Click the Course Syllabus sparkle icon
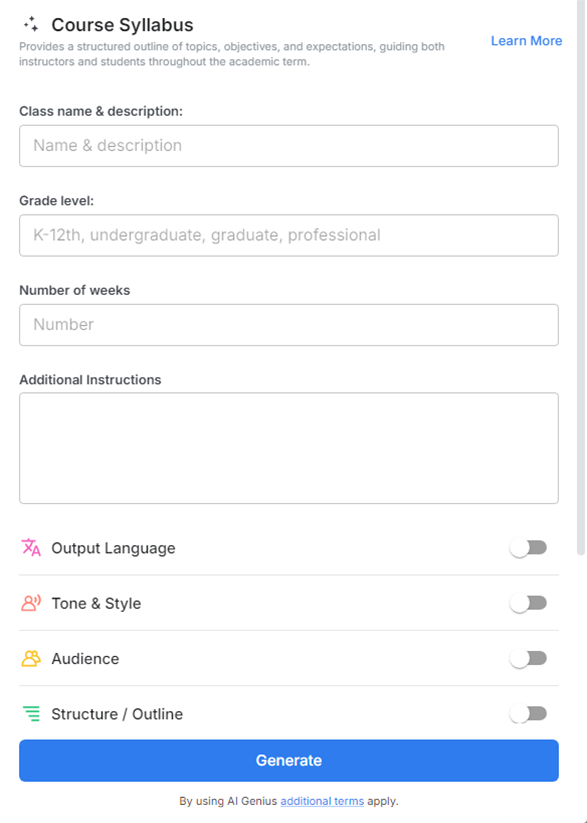This screenshot has height=823, width=587. tap(30, 23)
